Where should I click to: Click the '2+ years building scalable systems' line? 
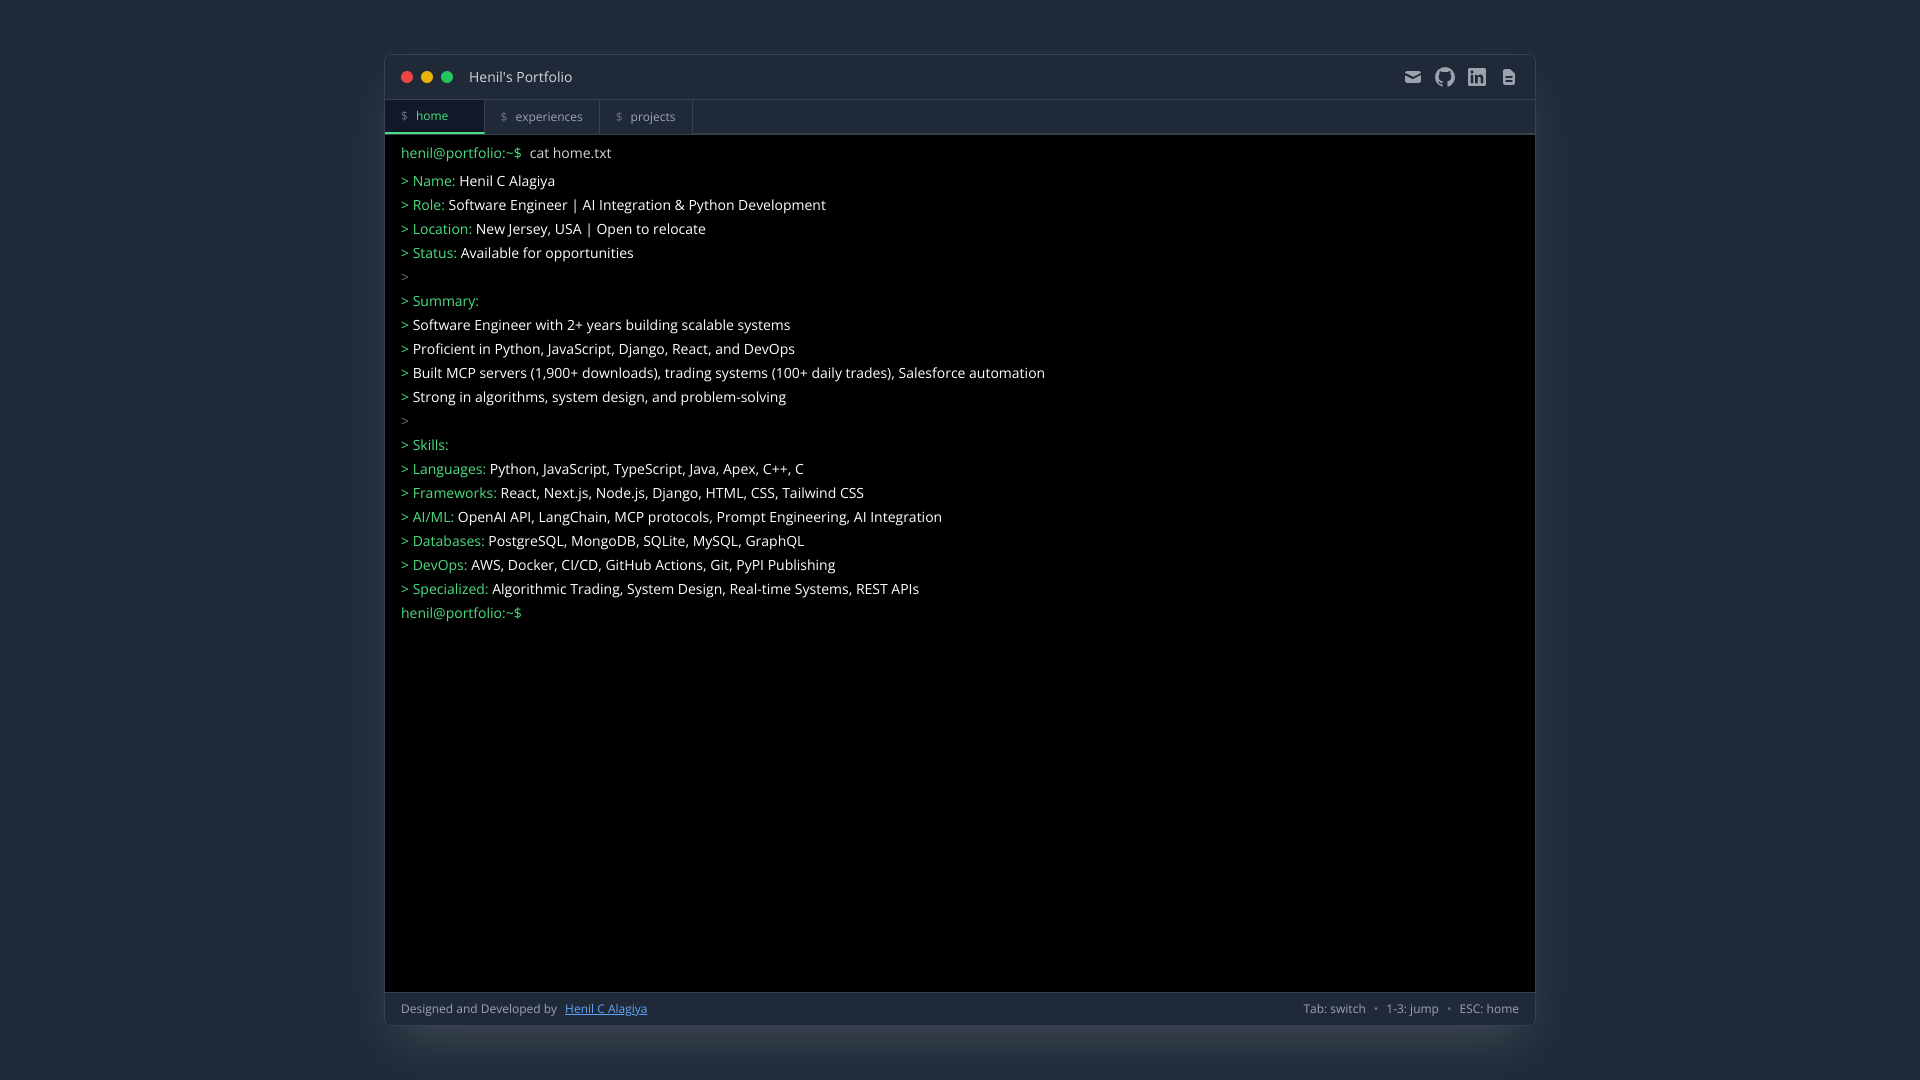tap(595, 325)
